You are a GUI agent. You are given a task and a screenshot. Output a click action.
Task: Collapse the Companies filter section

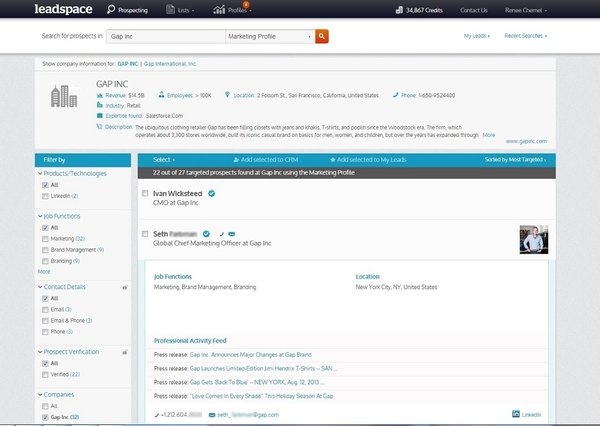(40, 395)
